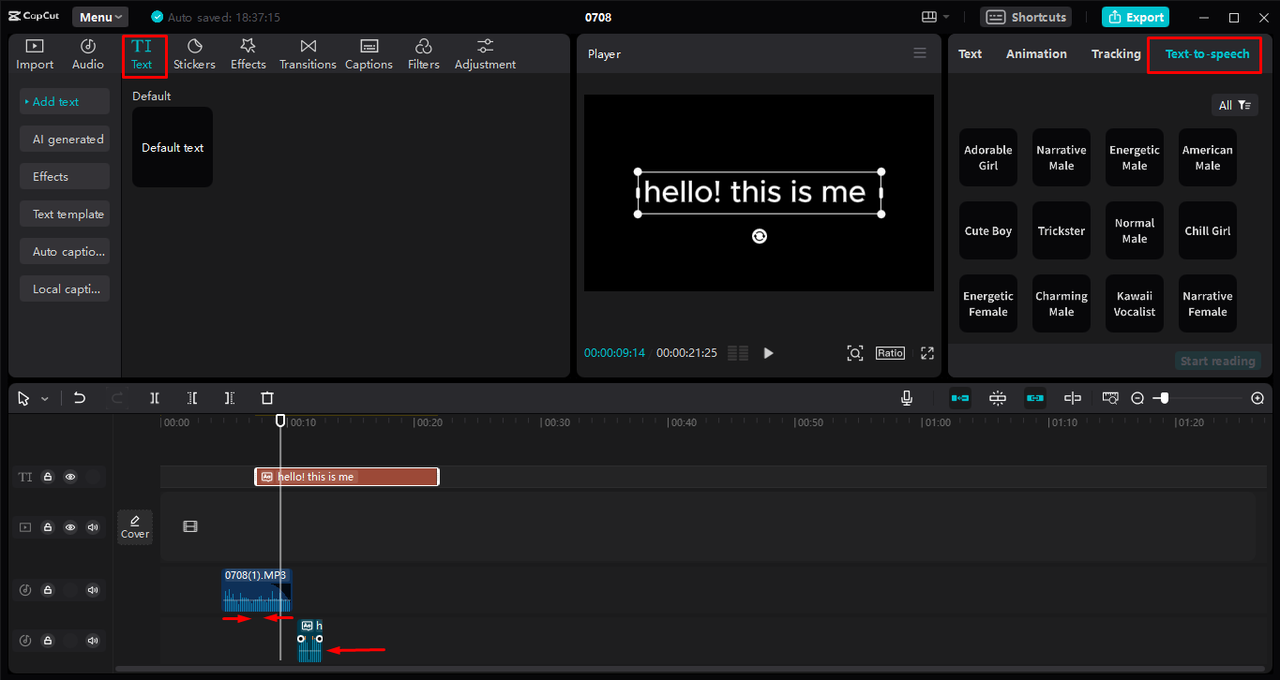Toggle clip linkage in timeline toolbar
This screenshot has width=1280, height=680.
[x=1035, y=398]
